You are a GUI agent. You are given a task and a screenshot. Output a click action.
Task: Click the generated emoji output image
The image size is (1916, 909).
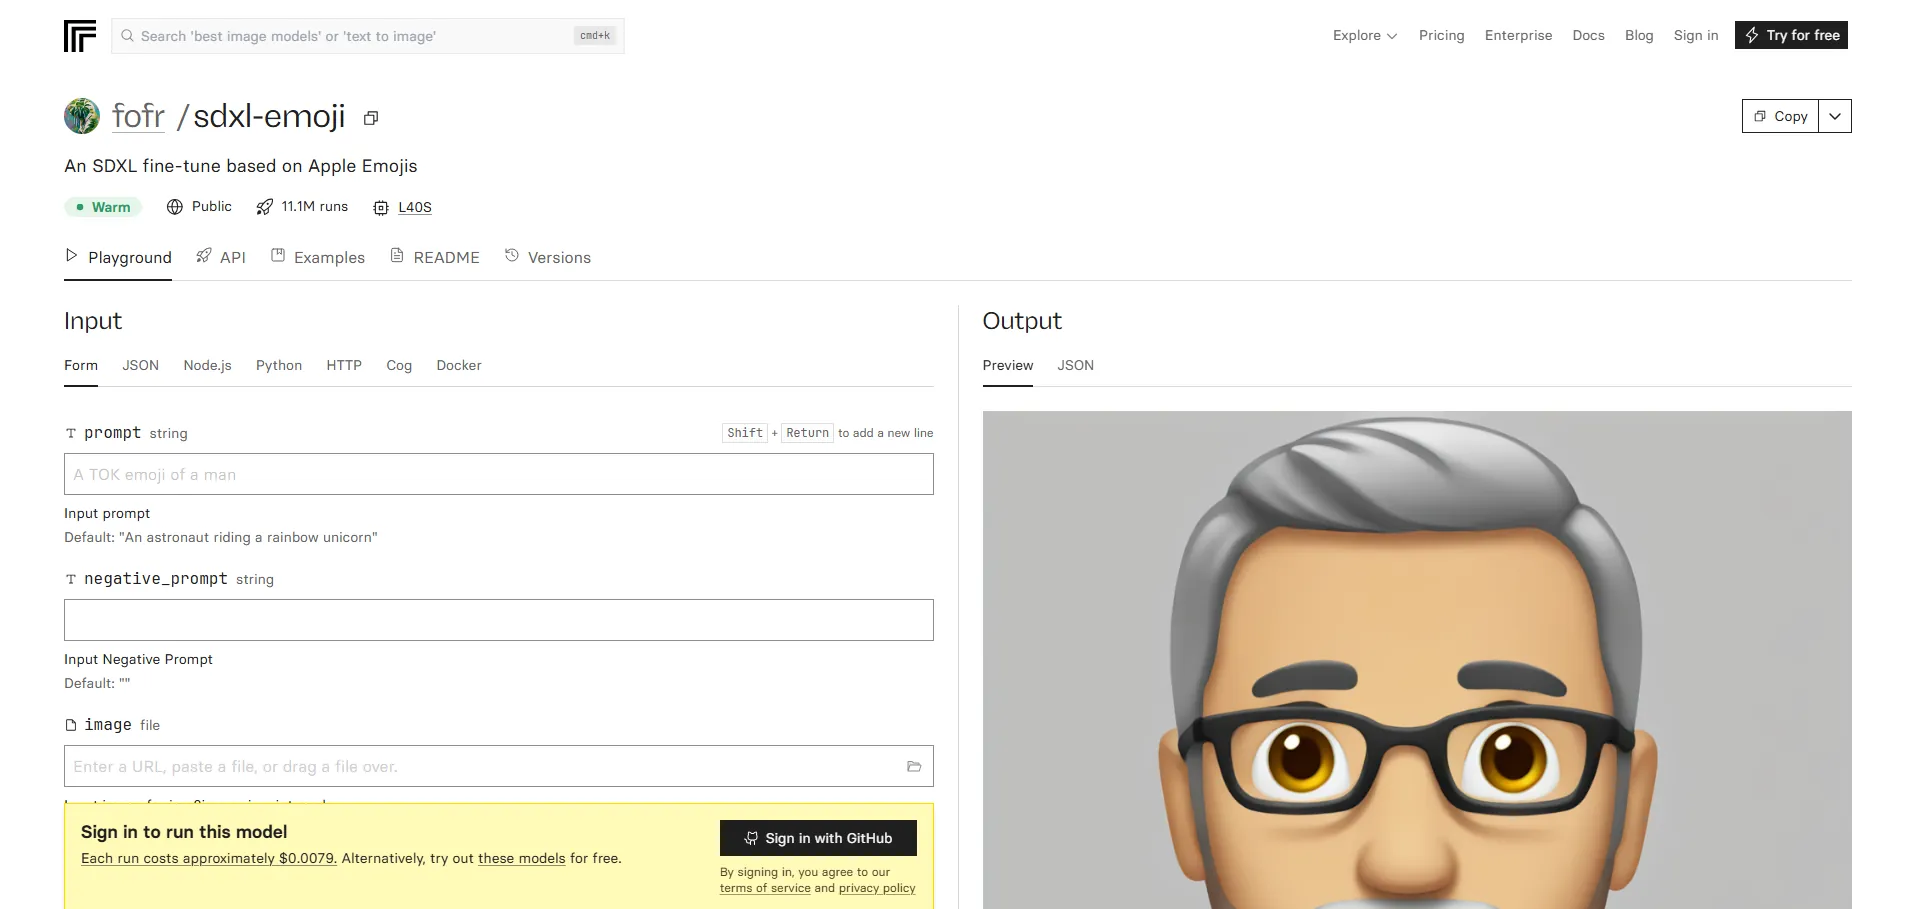coord(1416,660)
